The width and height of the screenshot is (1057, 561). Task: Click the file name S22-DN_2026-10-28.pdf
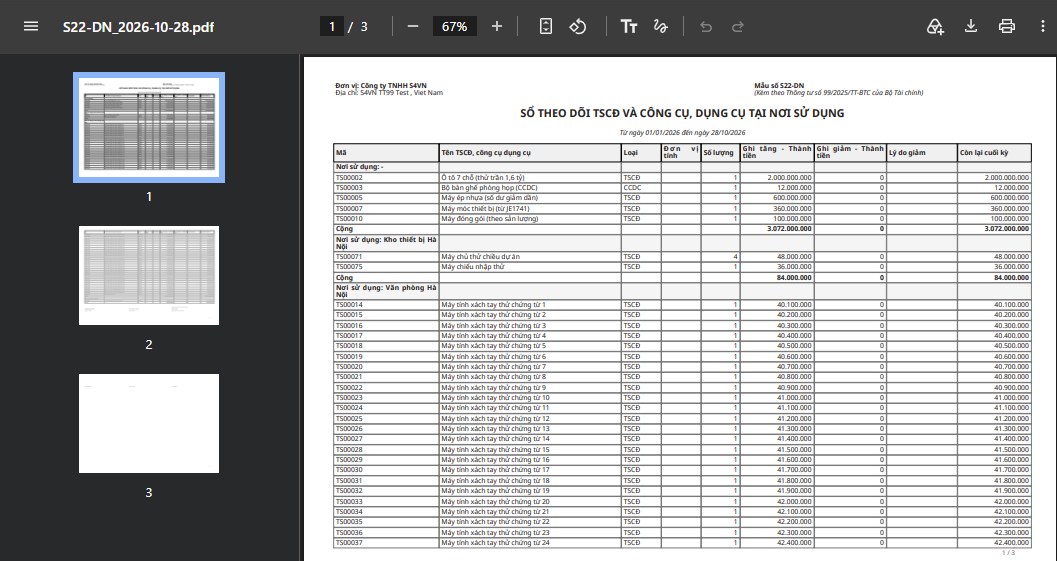coord(138,27)
